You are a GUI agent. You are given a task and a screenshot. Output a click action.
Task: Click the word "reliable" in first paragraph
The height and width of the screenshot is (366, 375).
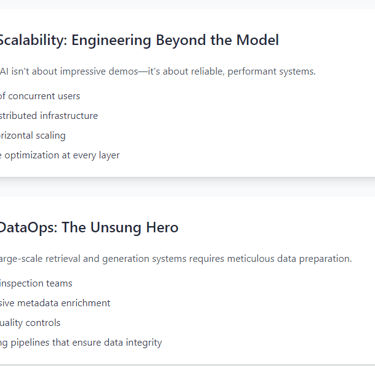tap(209, 71)
